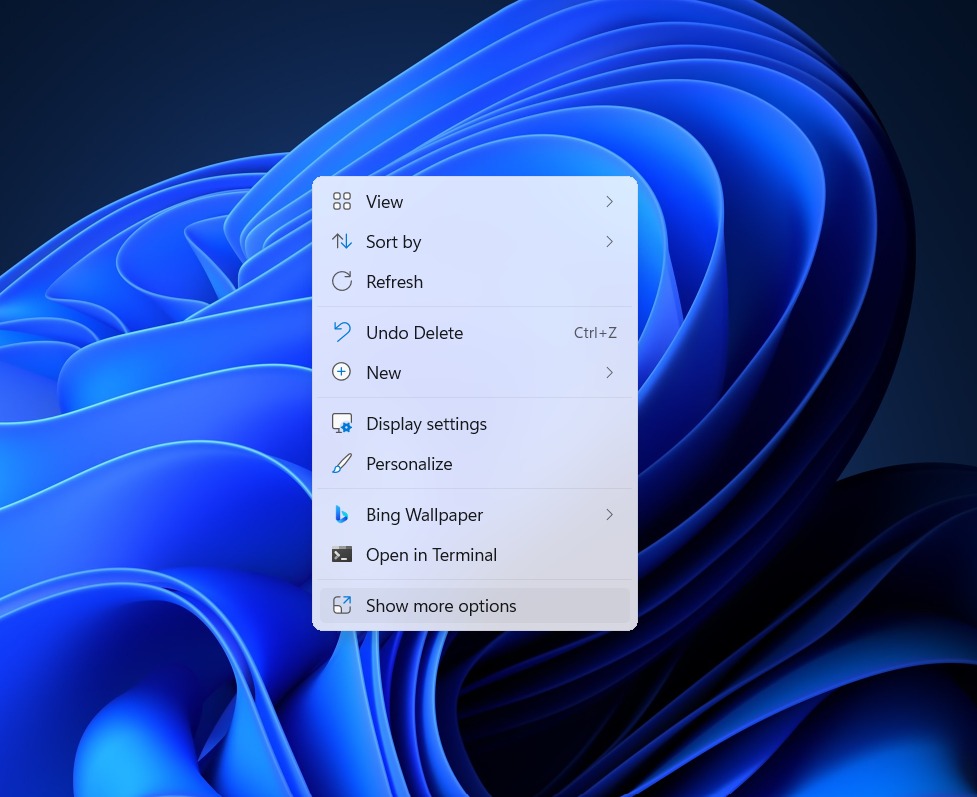Choose the Sort by menu entry
This screenshot has width=977, height=797.
tap(475, 241)
